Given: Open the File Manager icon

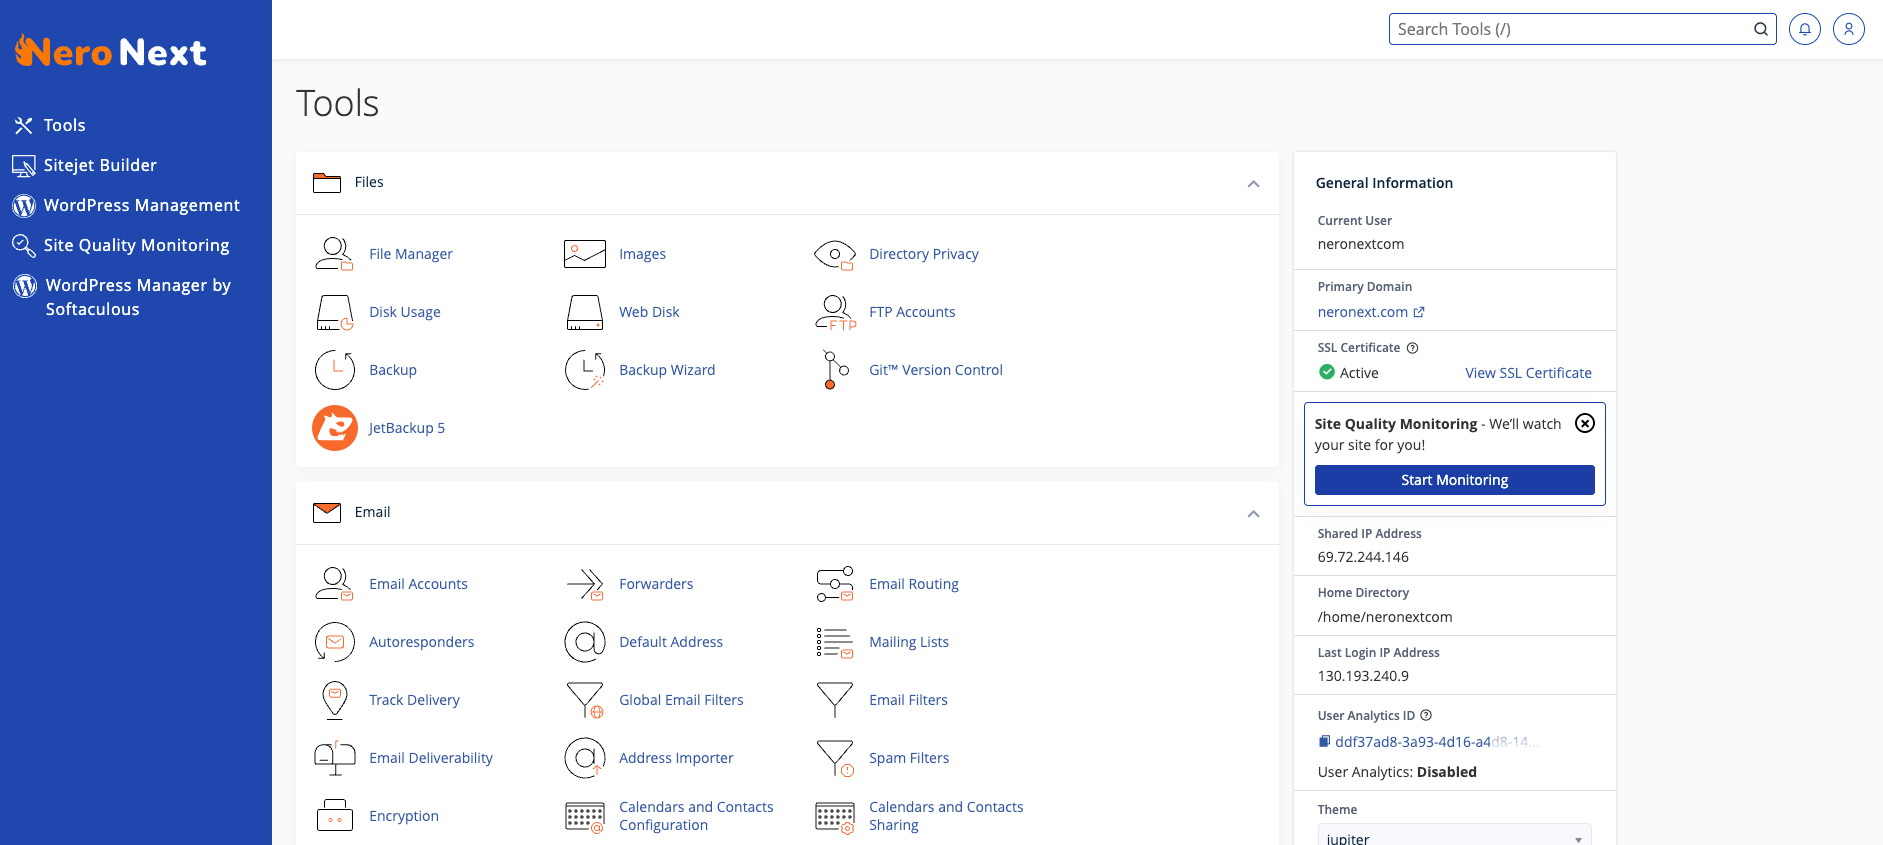Looking at the screenshot, I should 334,254.
